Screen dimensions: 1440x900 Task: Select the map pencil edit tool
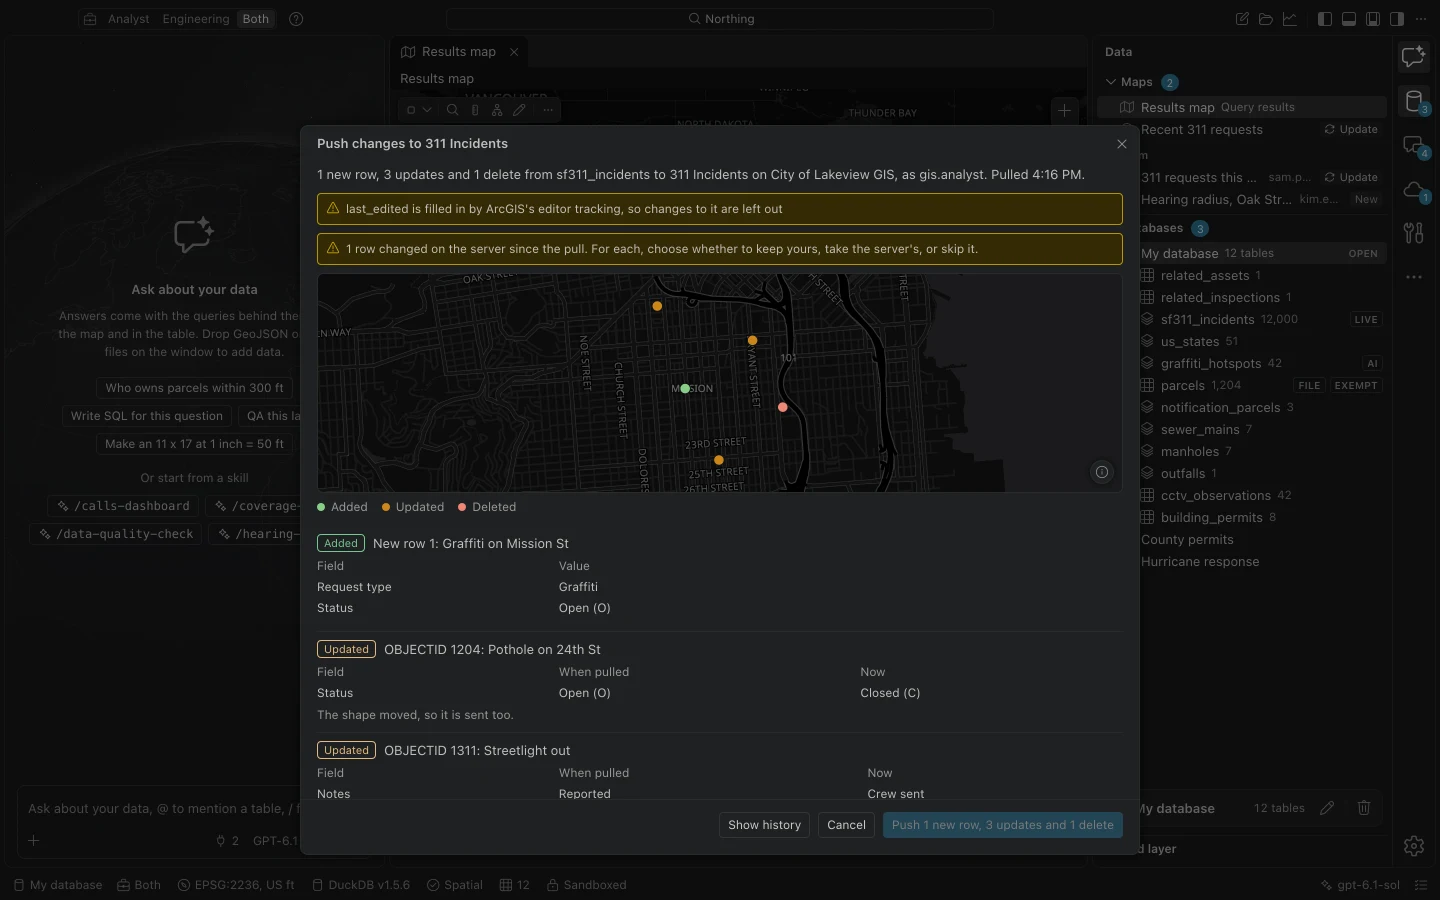click(x=519, y=110)
